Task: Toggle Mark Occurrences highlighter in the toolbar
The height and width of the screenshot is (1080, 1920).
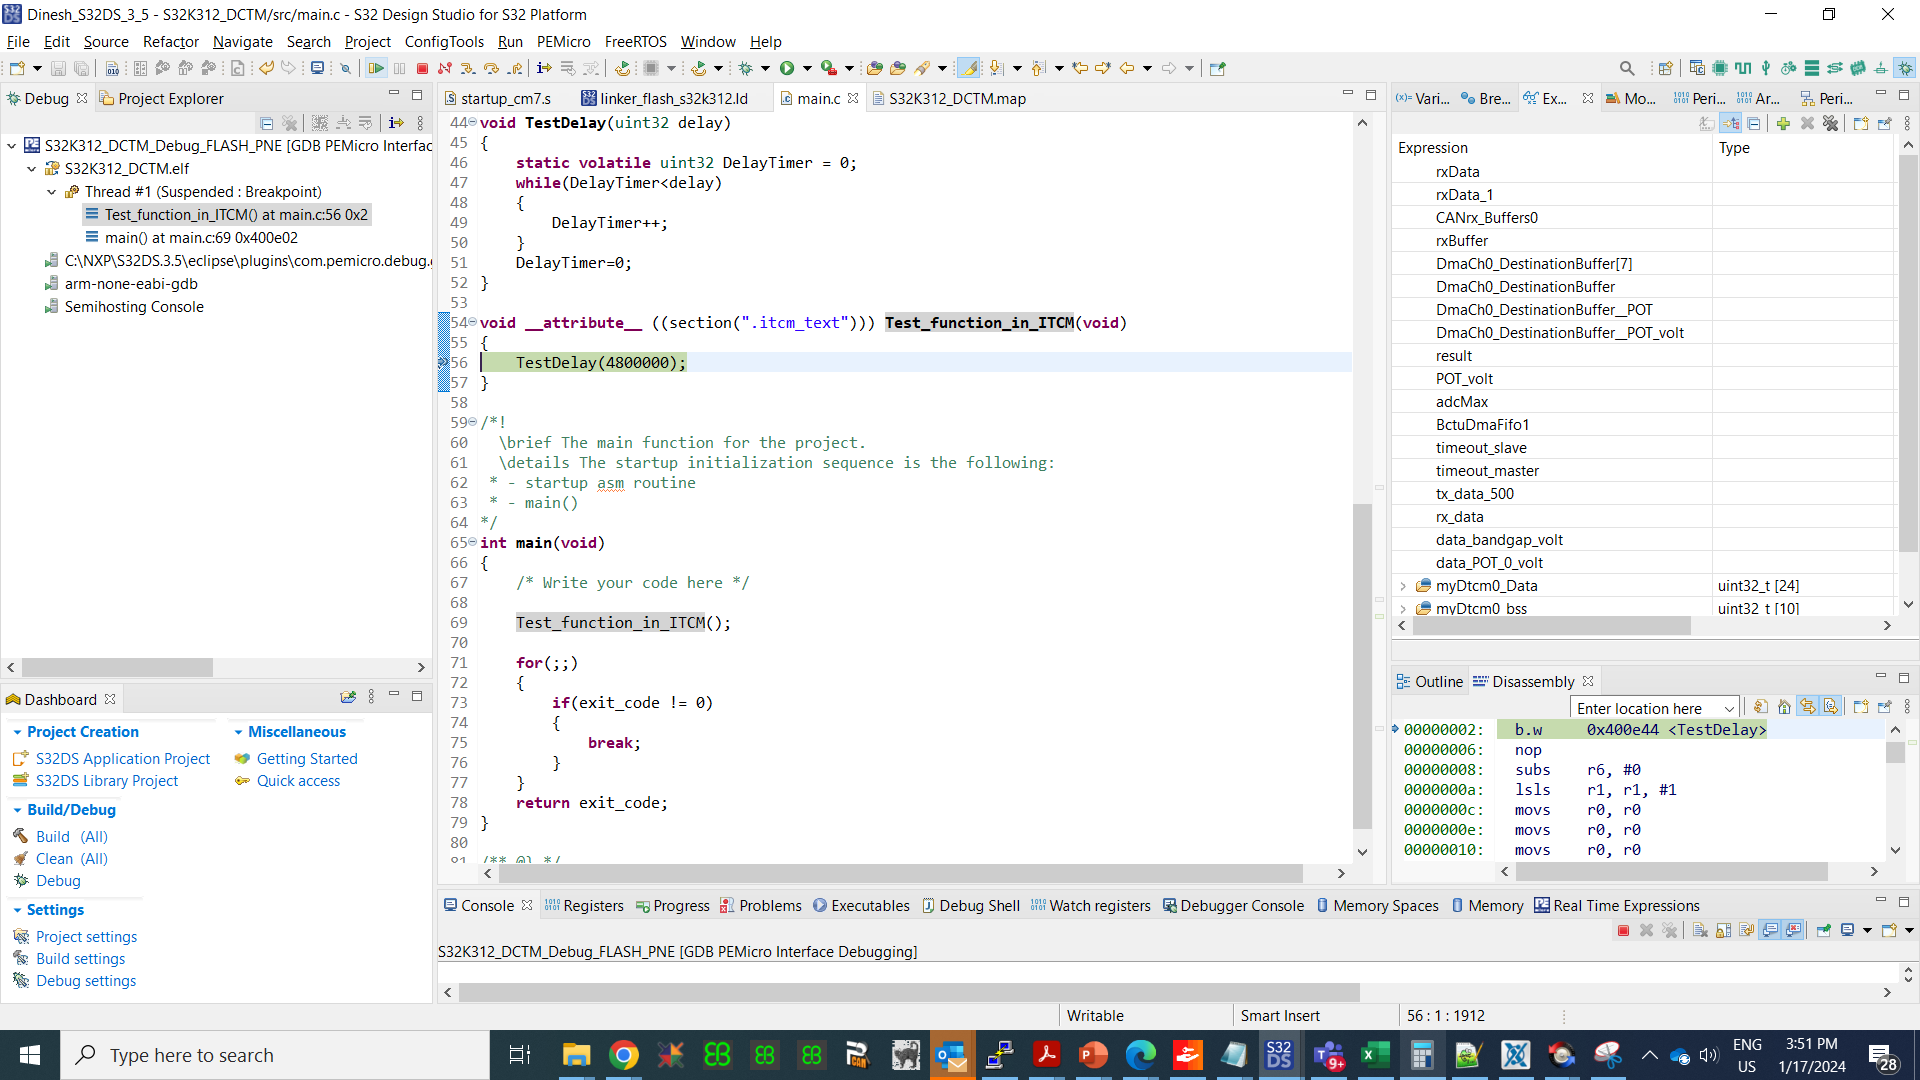Action: (x=968, y=67)
